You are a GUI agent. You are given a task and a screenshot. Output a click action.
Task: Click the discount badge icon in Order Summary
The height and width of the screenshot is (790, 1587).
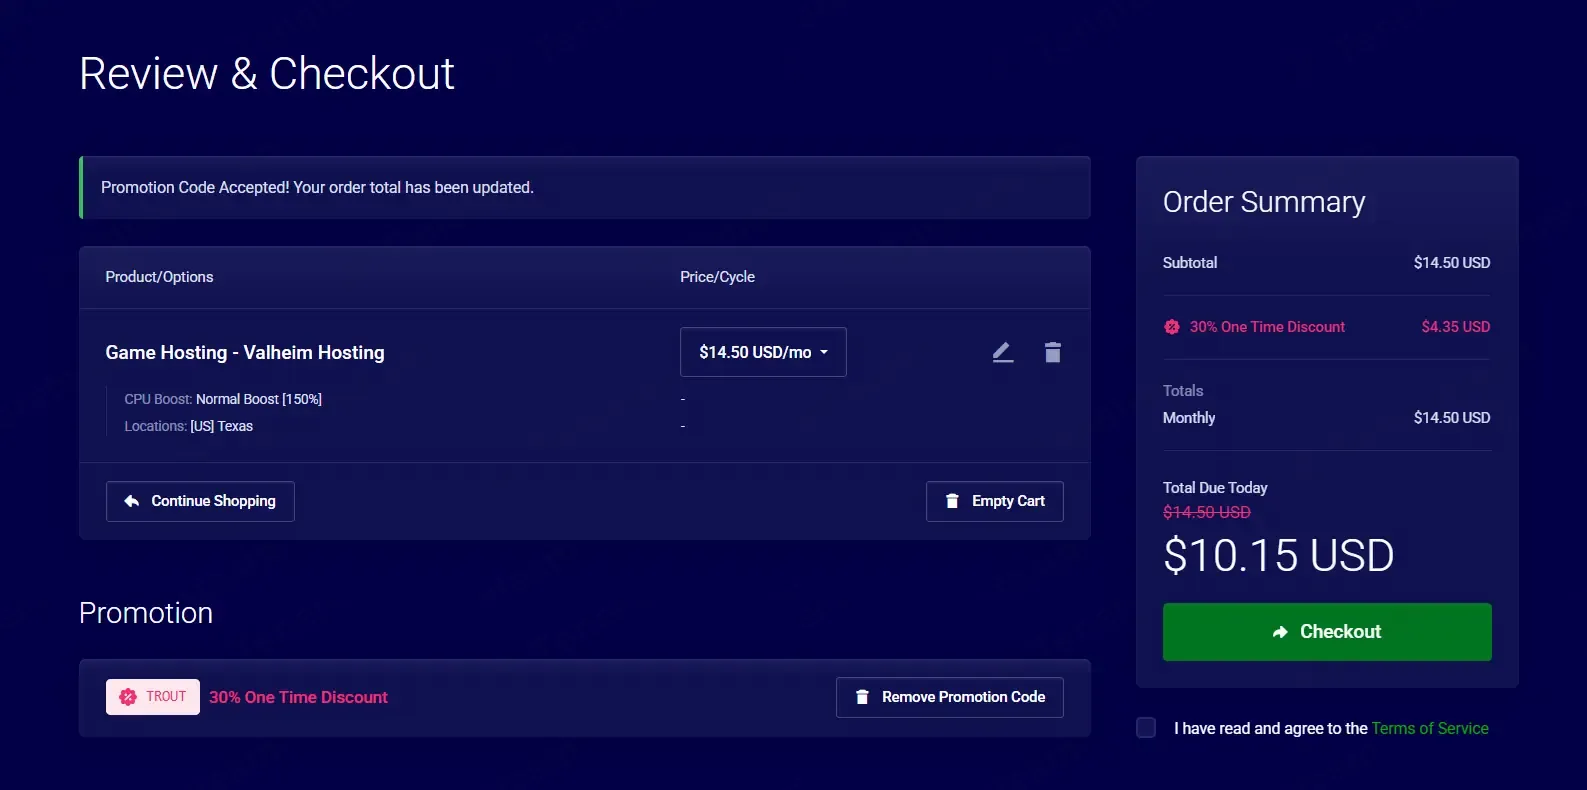pos(1172,327)
